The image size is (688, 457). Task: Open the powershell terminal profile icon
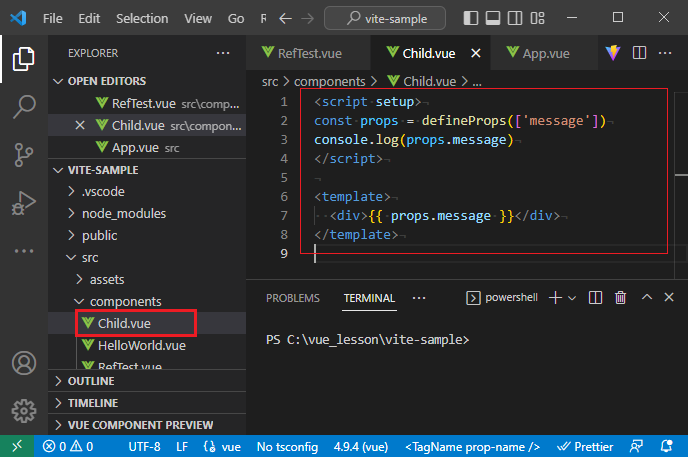pos(473,298)
